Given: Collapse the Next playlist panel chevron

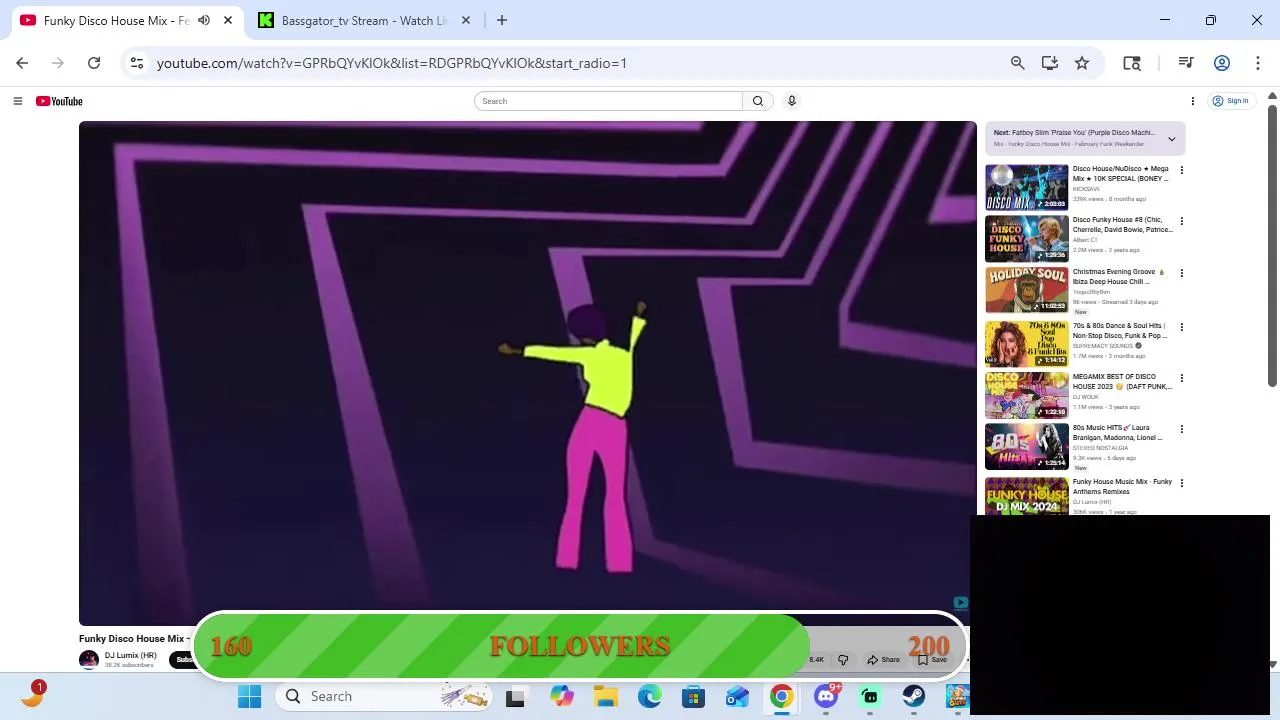Looking at the screenshot, I should [x=1171, y=139].
